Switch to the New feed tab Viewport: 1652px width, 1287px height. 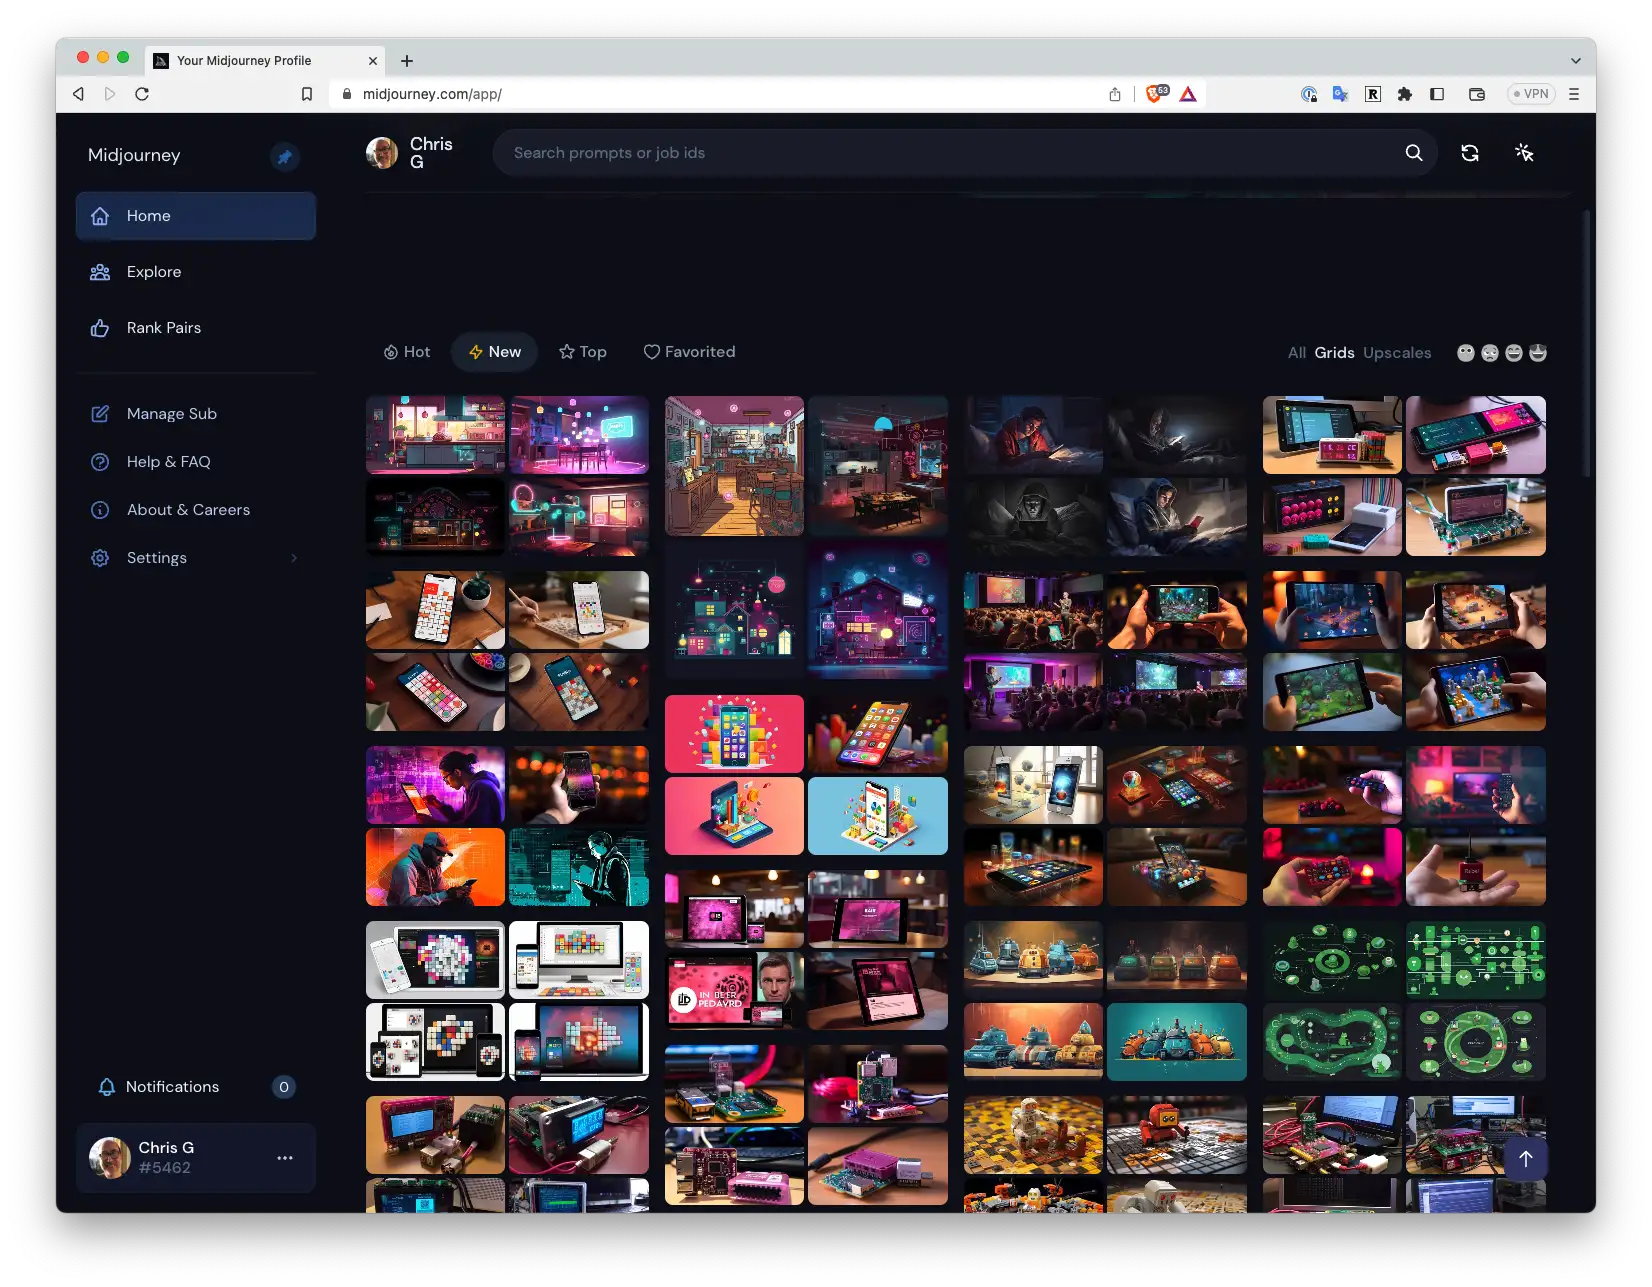coord(494,352)
